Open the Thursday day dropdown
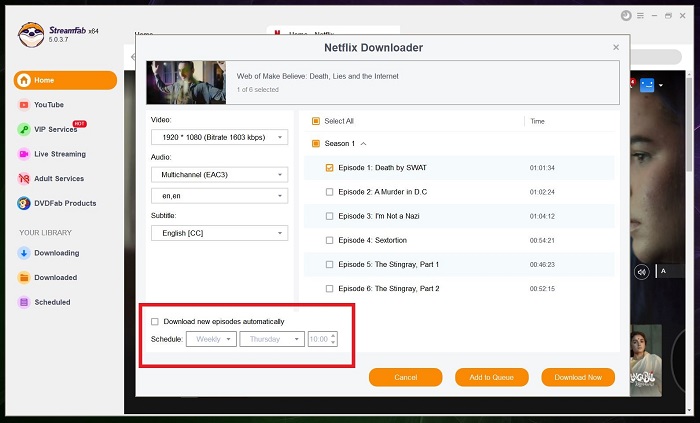The width and height of the screenshot is (700, 423). [x=272, y=339]
